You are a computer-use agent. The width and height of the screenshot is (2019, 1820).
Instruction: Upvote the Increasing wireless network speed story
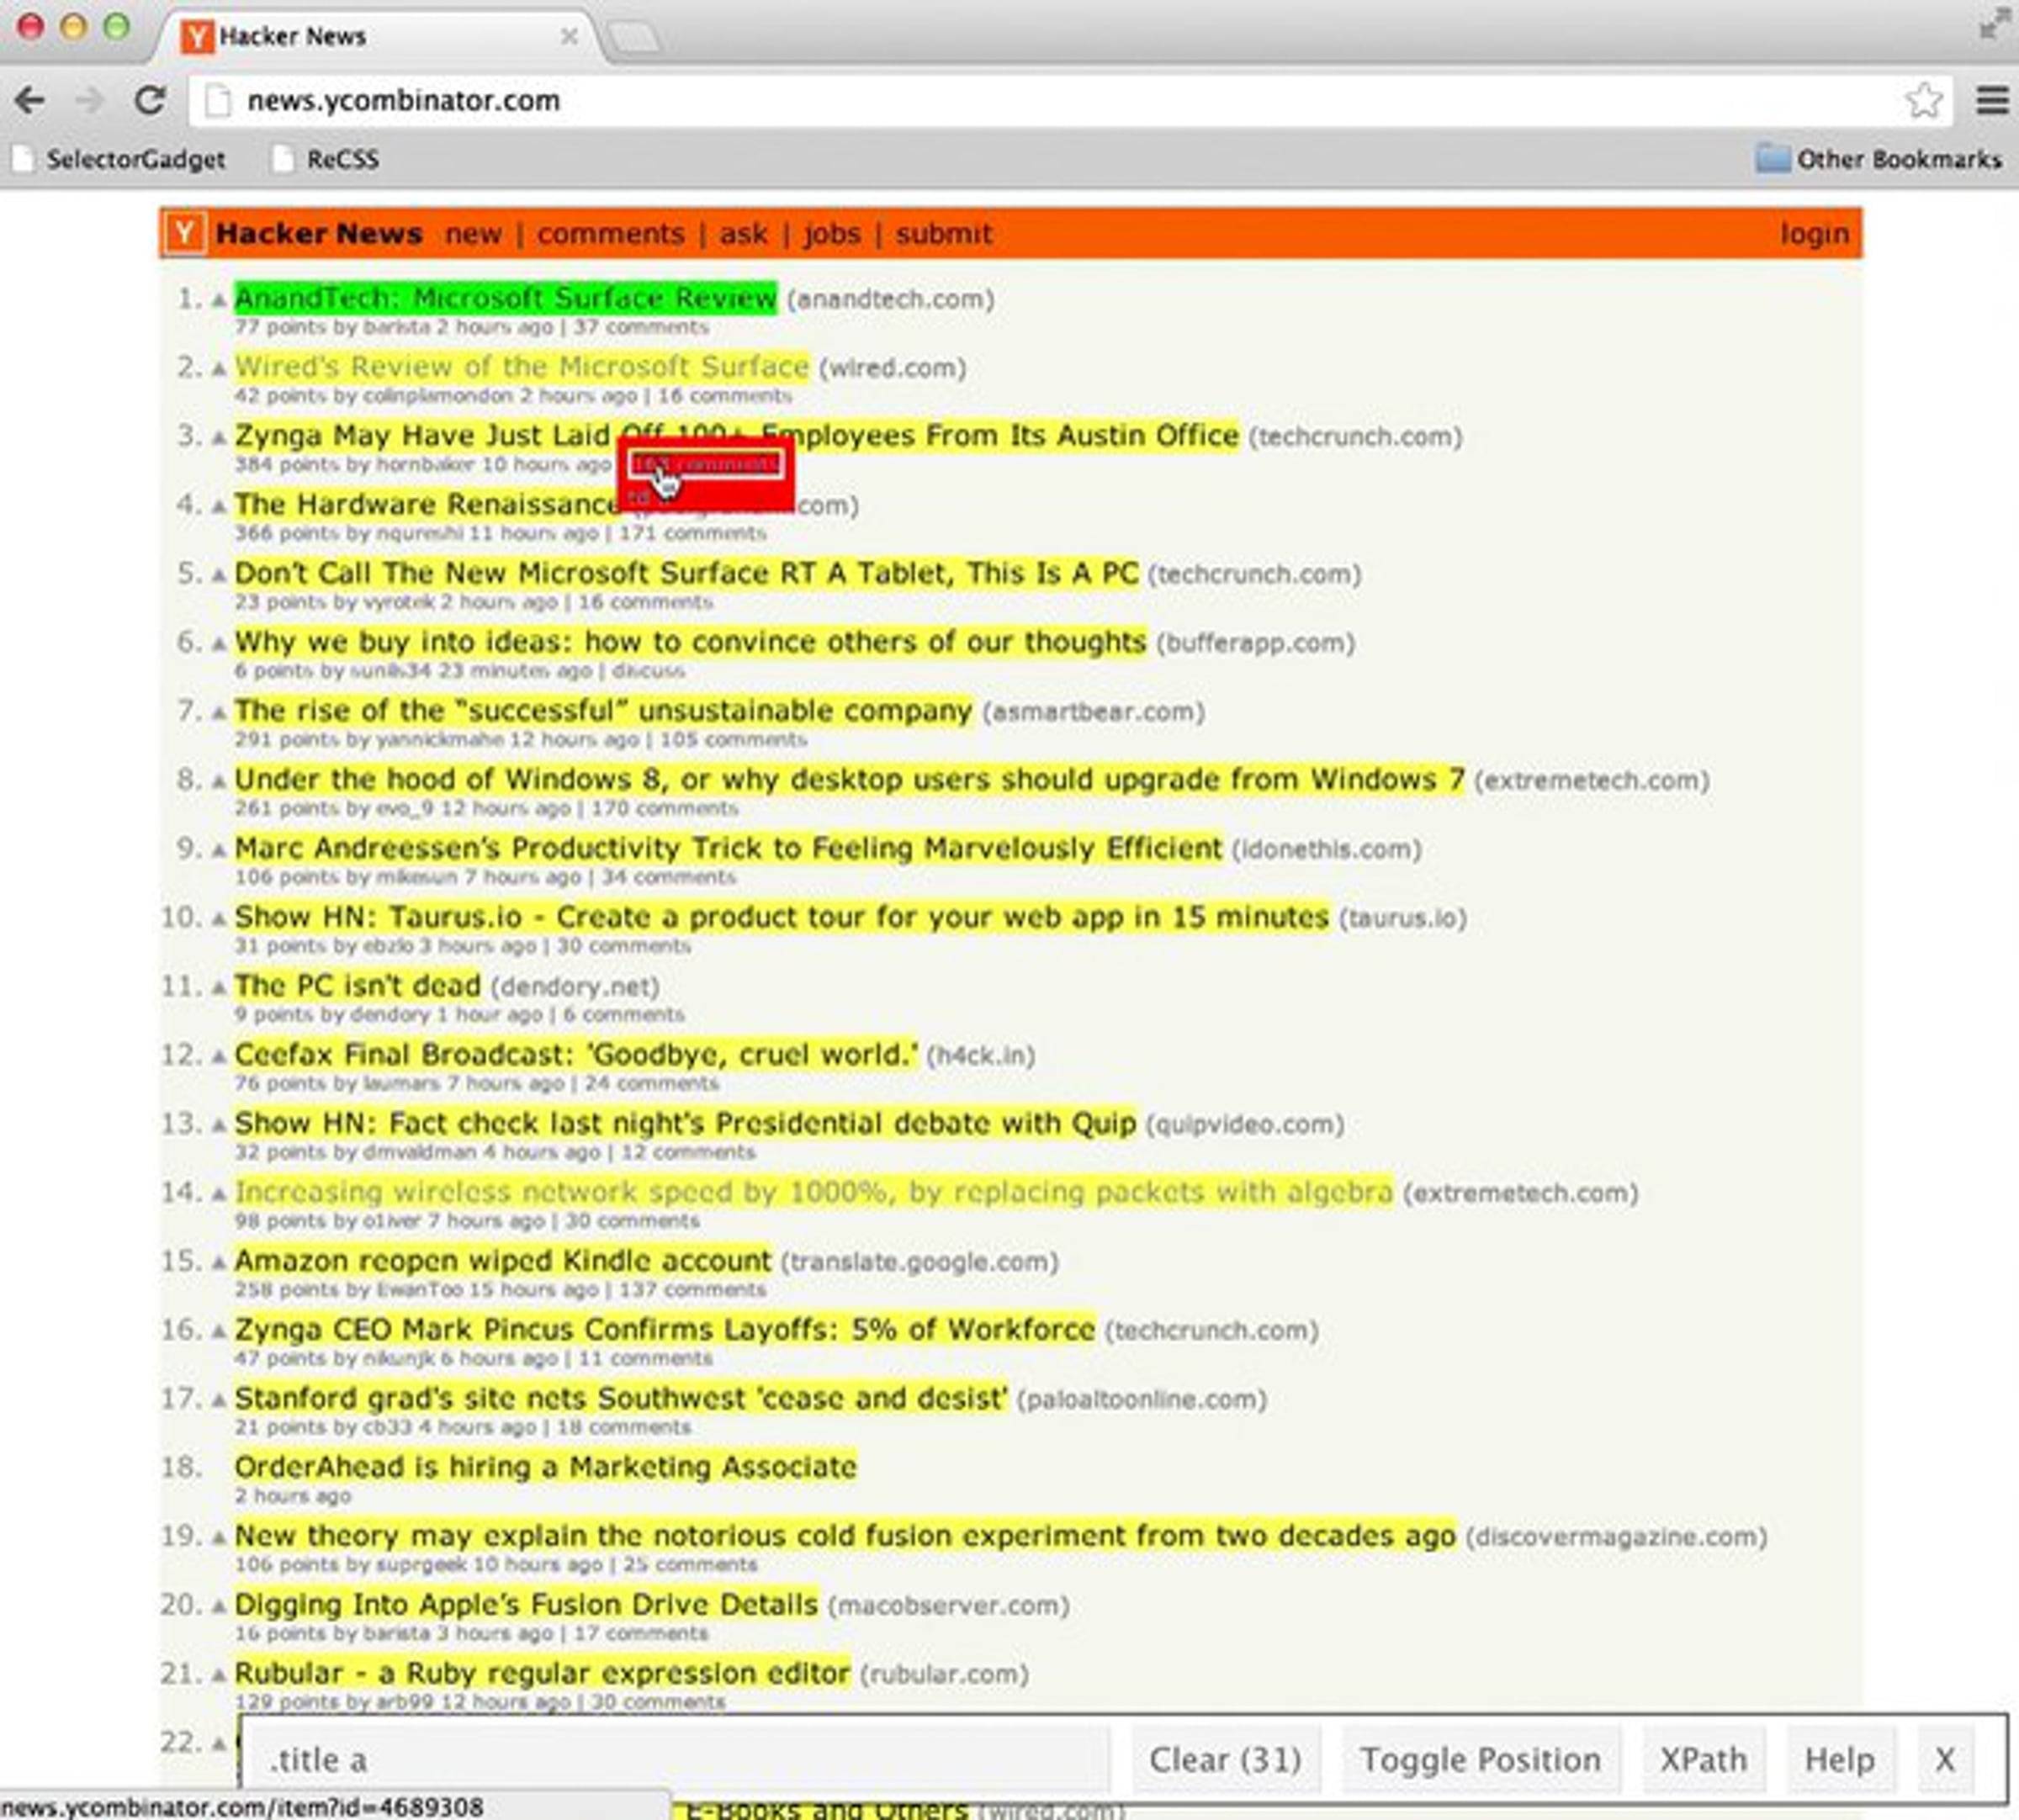pyautogui.click(x=219, y=1193)
